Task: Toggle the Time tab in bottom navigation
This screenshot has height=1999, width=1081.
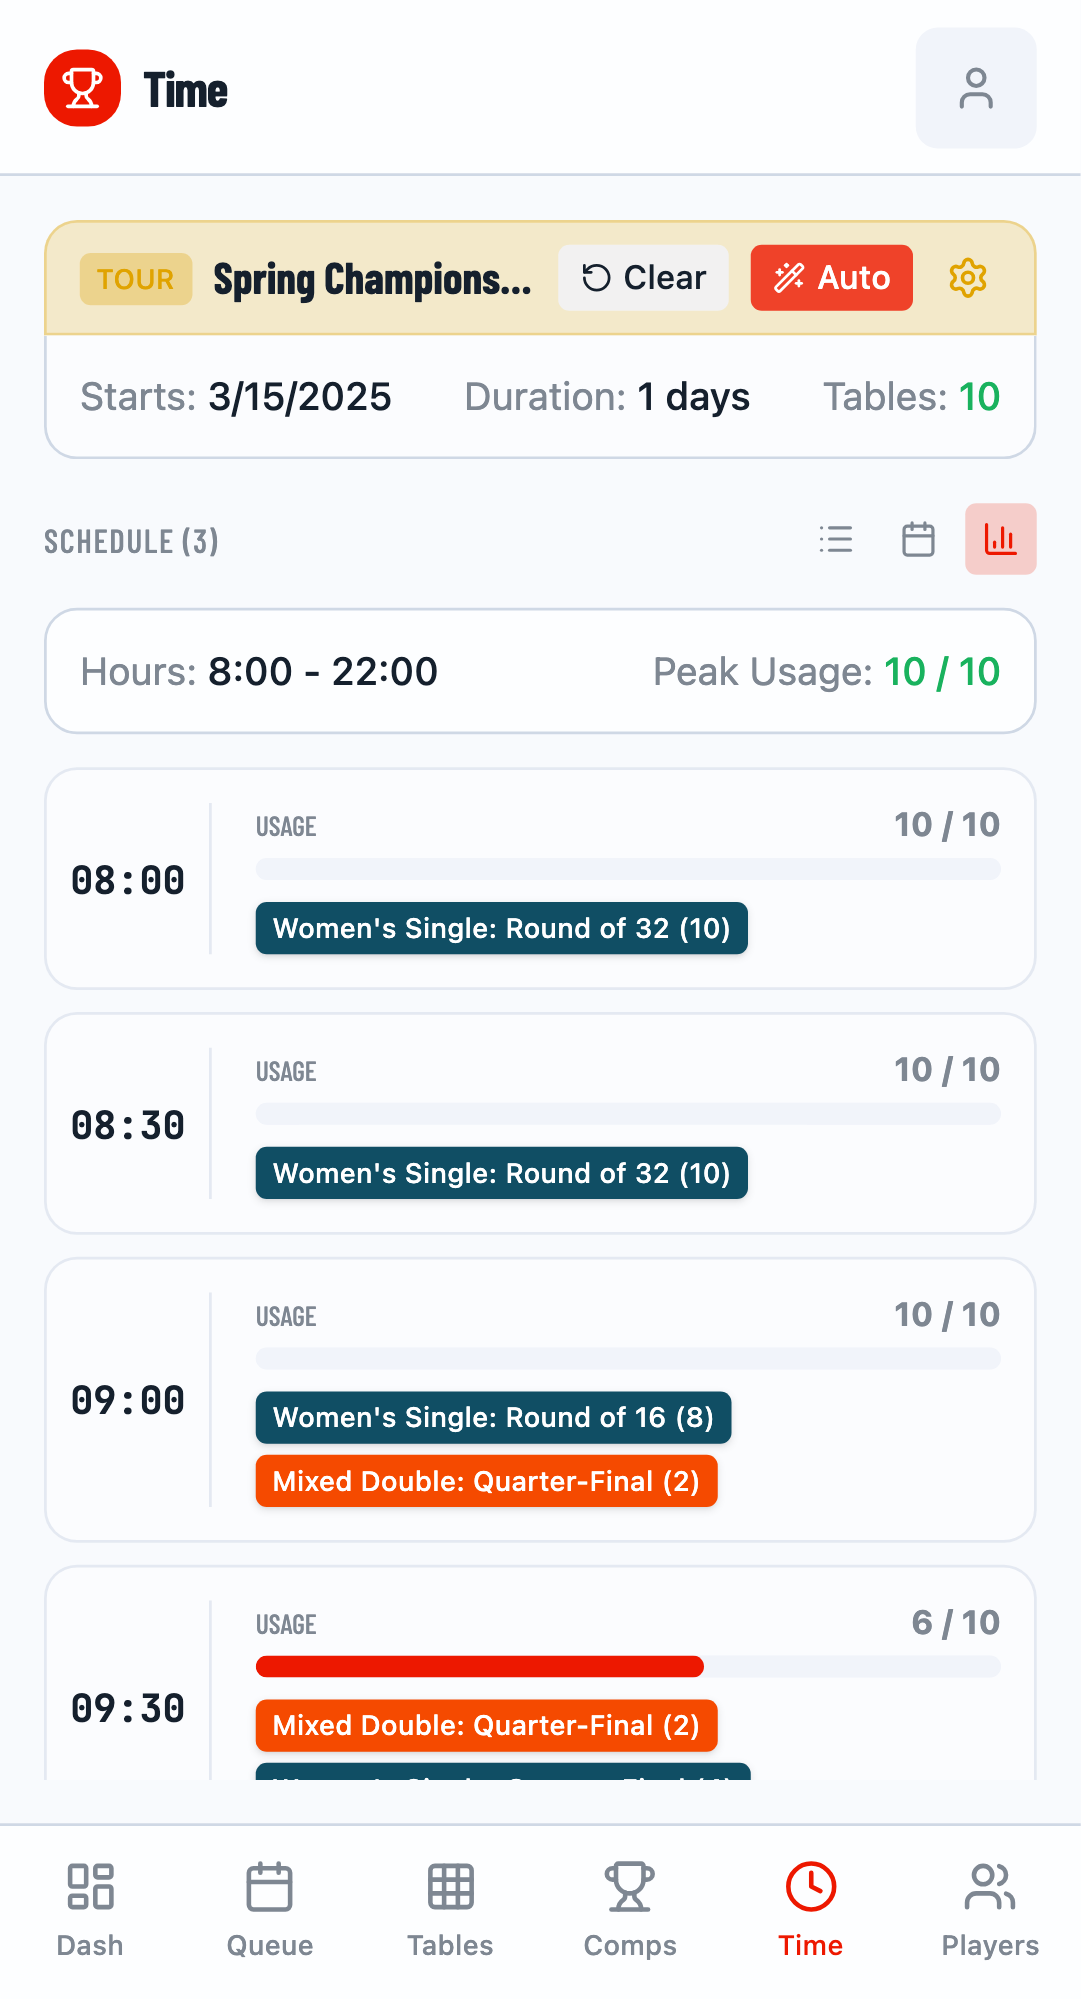Action: 809,1908
